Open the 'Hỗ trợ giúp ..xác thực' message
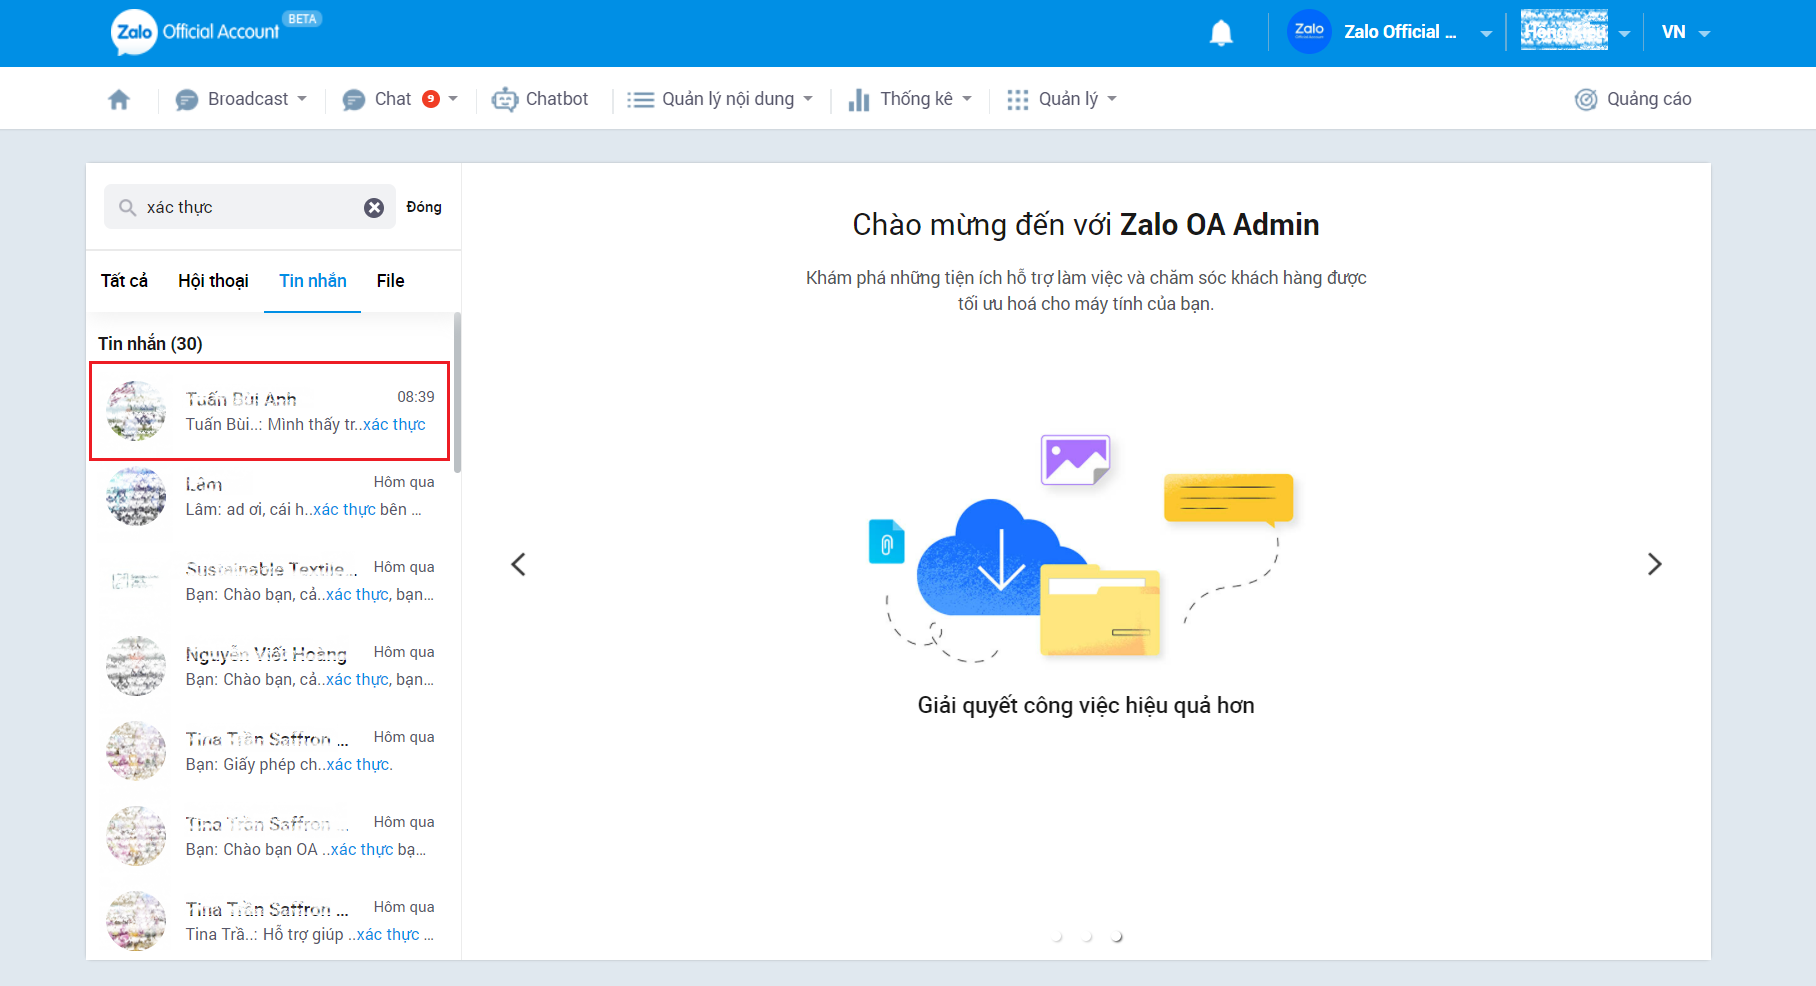1816x986 pixels. [x=270, y=921]
